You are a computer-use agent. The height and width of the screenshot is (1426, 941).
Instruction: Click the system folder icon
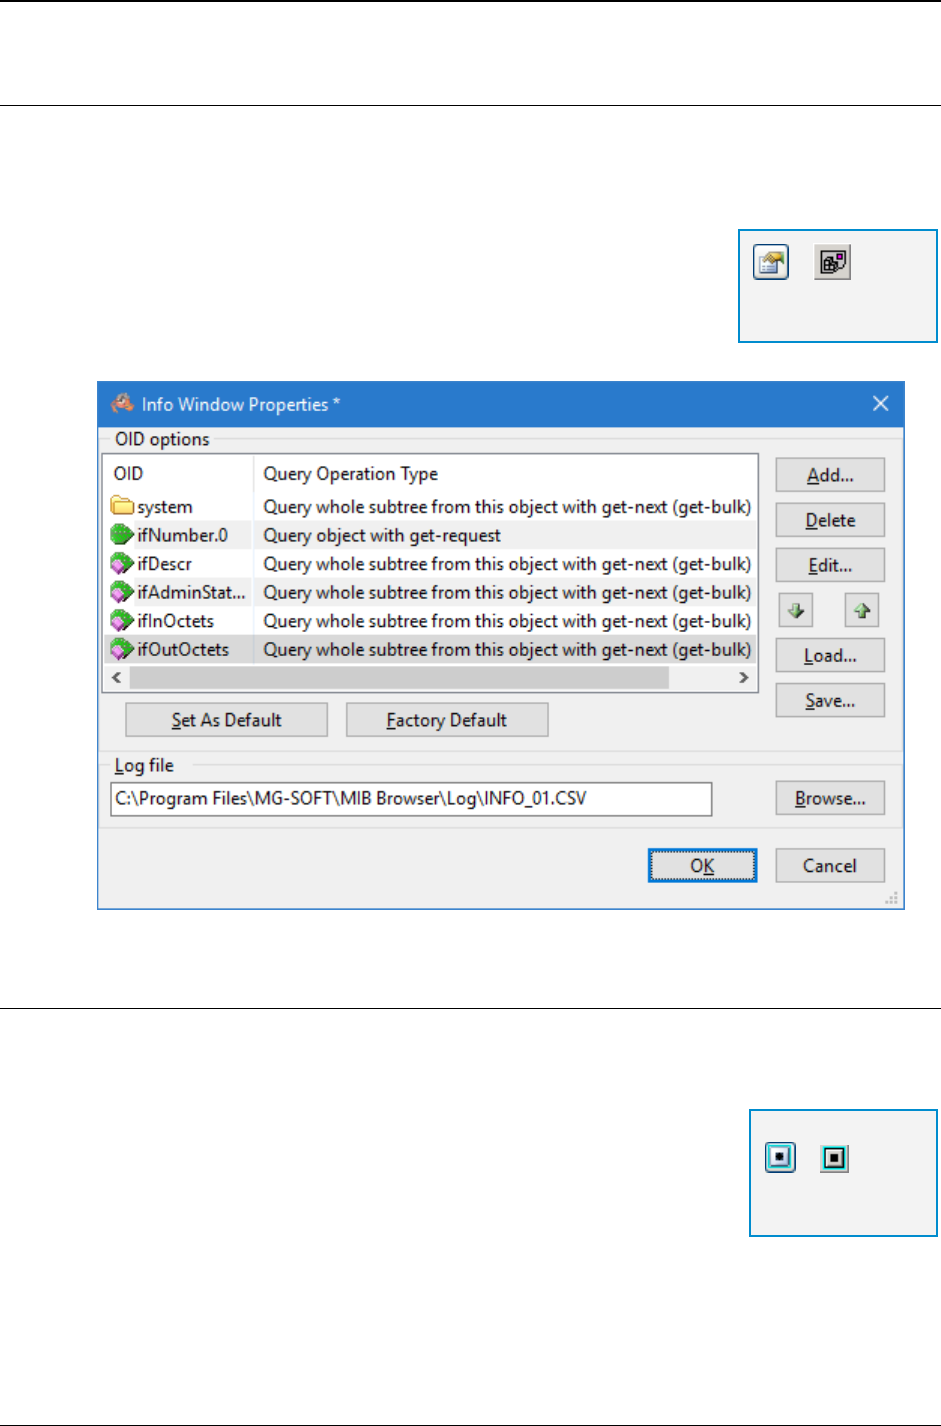(122, 506)
